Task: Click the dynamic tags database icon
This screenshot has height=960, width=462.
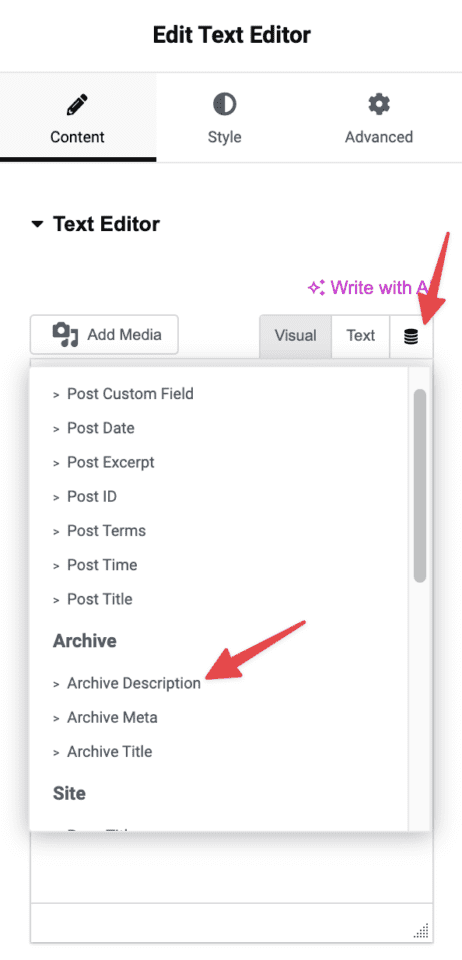Action: click(411, 337)
